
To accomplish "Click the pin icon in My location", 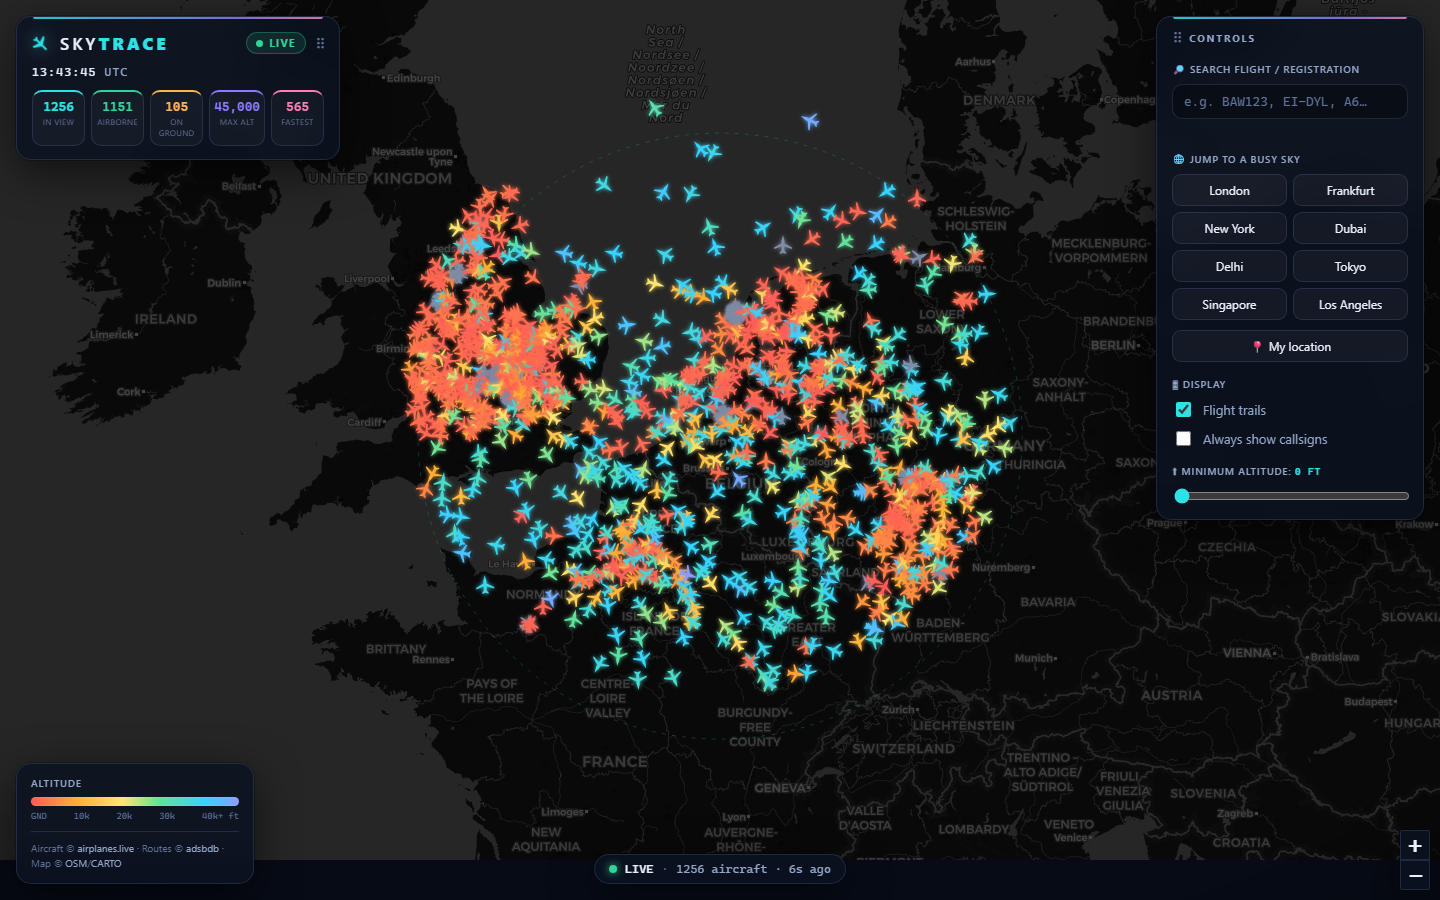I will 1257,347.
